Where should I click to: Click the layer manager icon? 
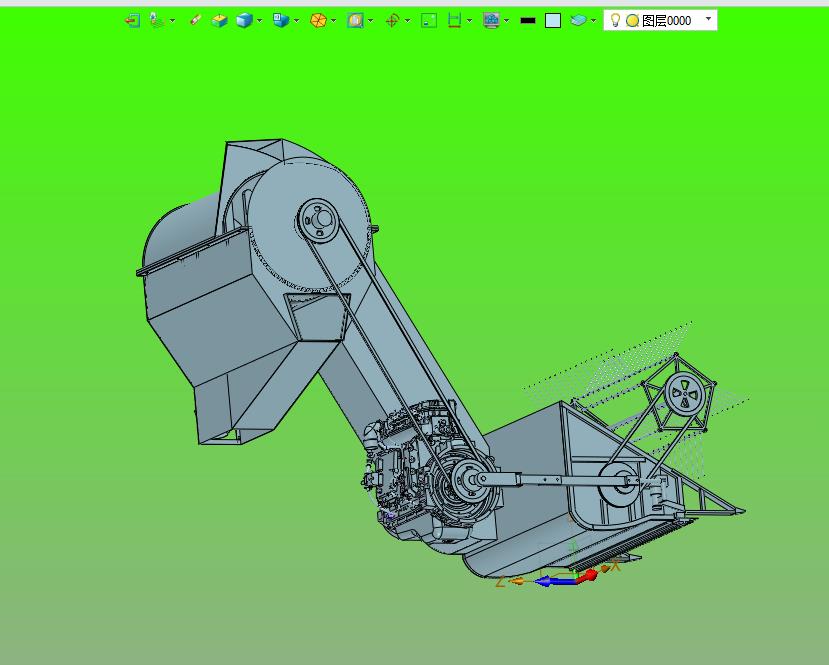(x=578, y=21)
